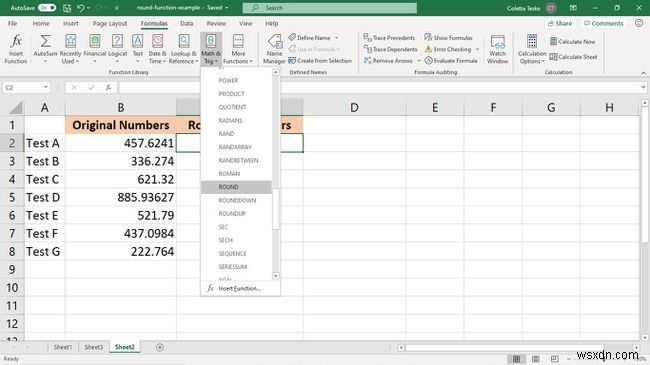Expand Error Checking dropdown arrow
The height and width of the screenshot is (365, 650).
point(478,49)
